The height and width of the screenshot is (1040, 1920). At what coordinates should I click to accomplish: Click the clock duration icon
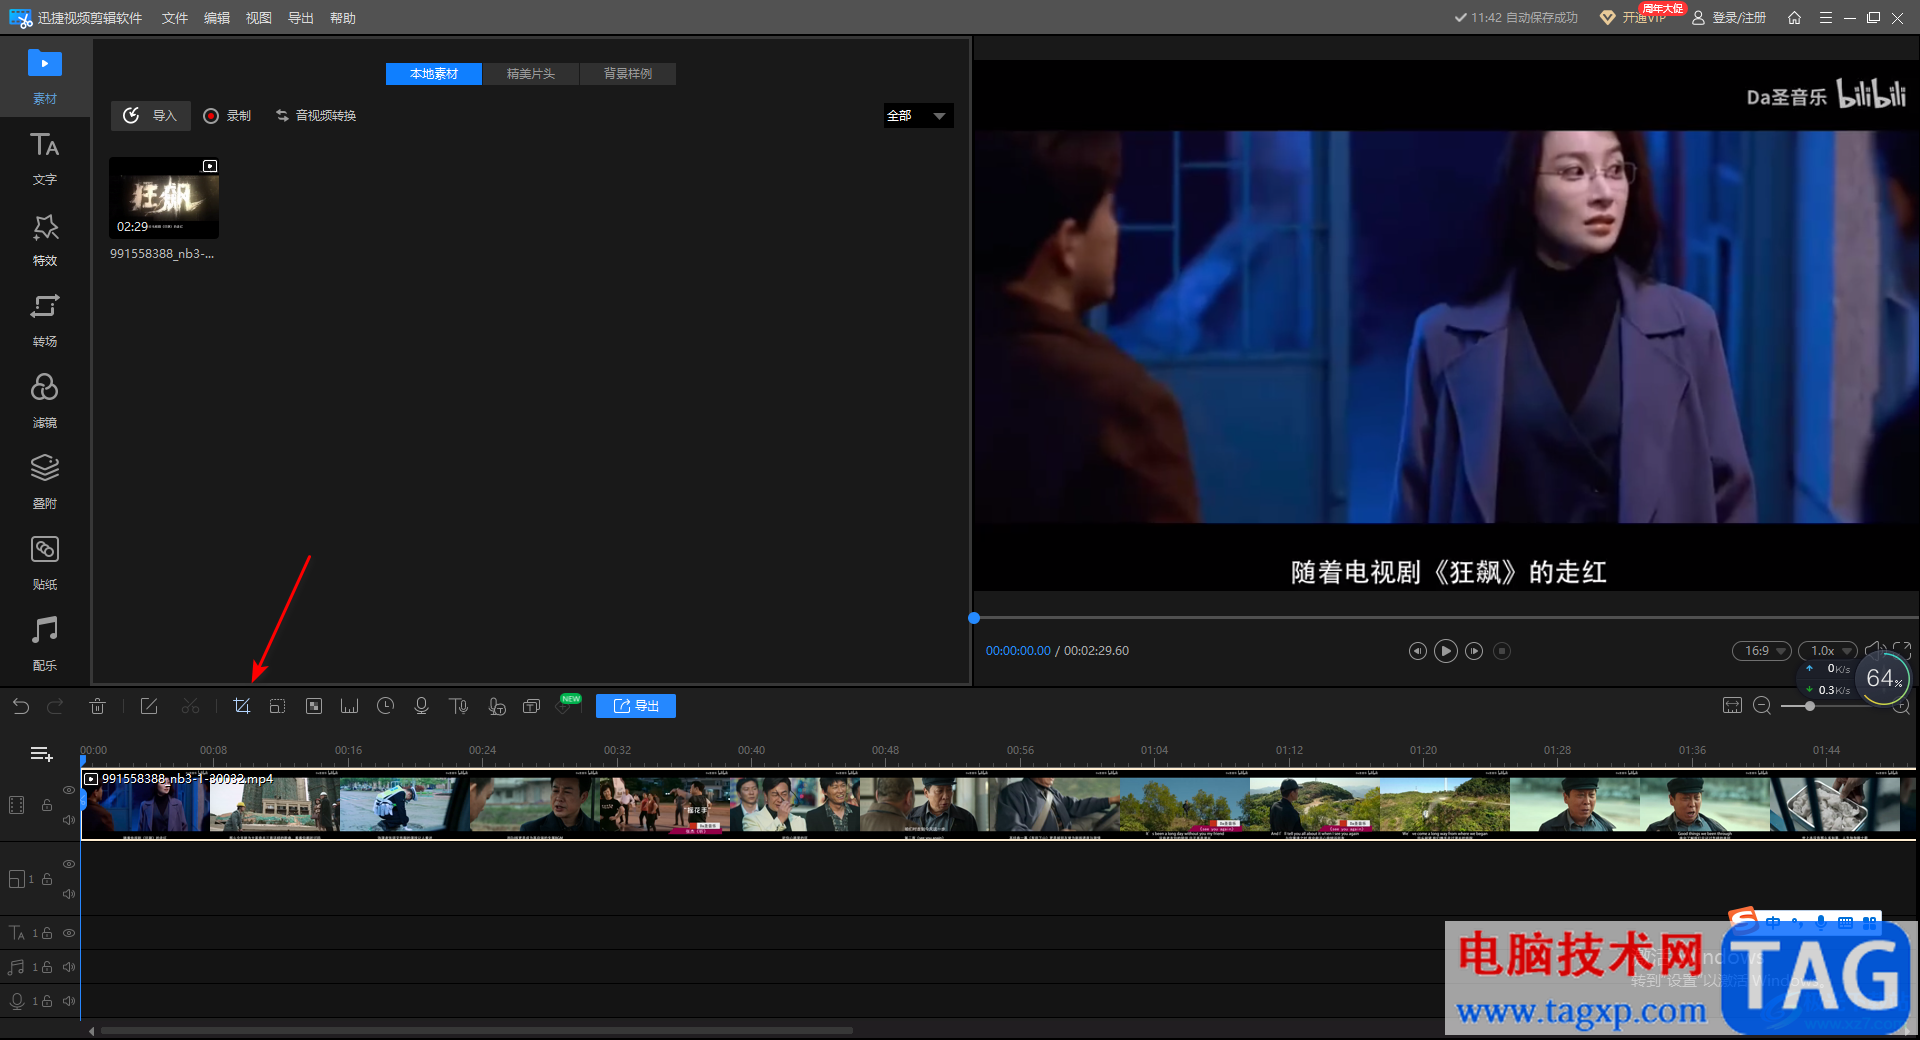tap(385, 706)
